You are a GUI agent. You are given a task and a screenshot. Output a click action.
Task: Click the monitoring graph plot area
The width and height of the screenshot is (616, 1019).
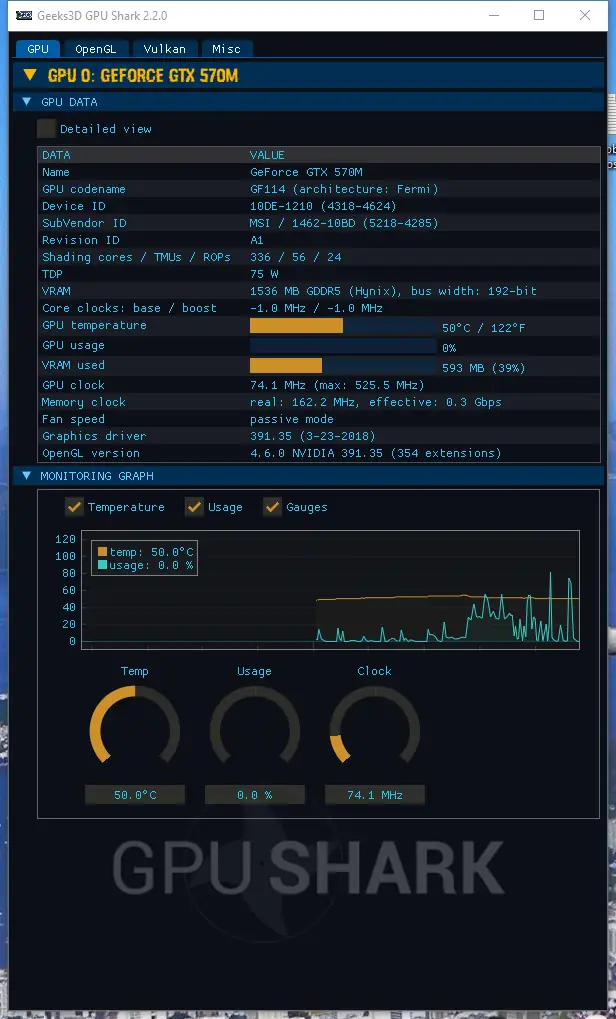click(x=331, y=589)
